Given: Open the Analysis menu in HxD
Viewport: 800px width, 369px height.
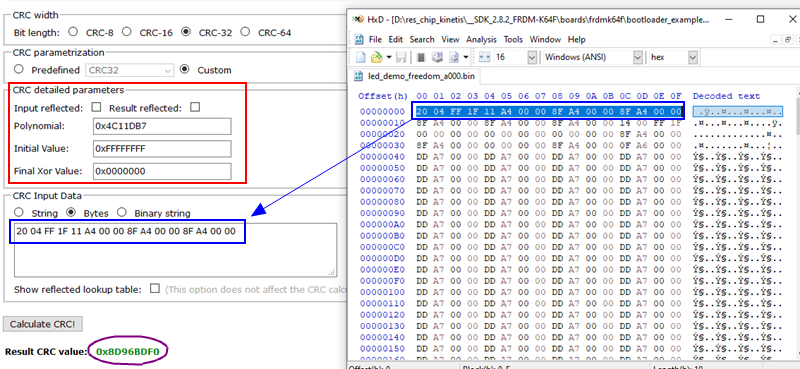Looking at the screenshot, I should point(481,39).
